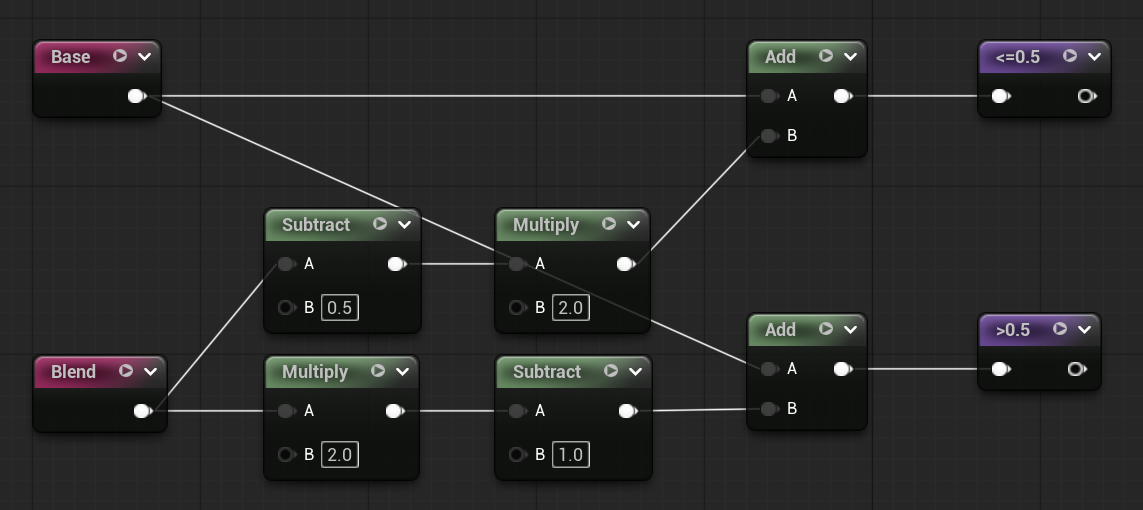Image resolution: width=1143 pixels, height=510 pixels.
Task: Click the 2.0 field on the Multiply fed by Subtract
Action: click(x=571, y=307)
